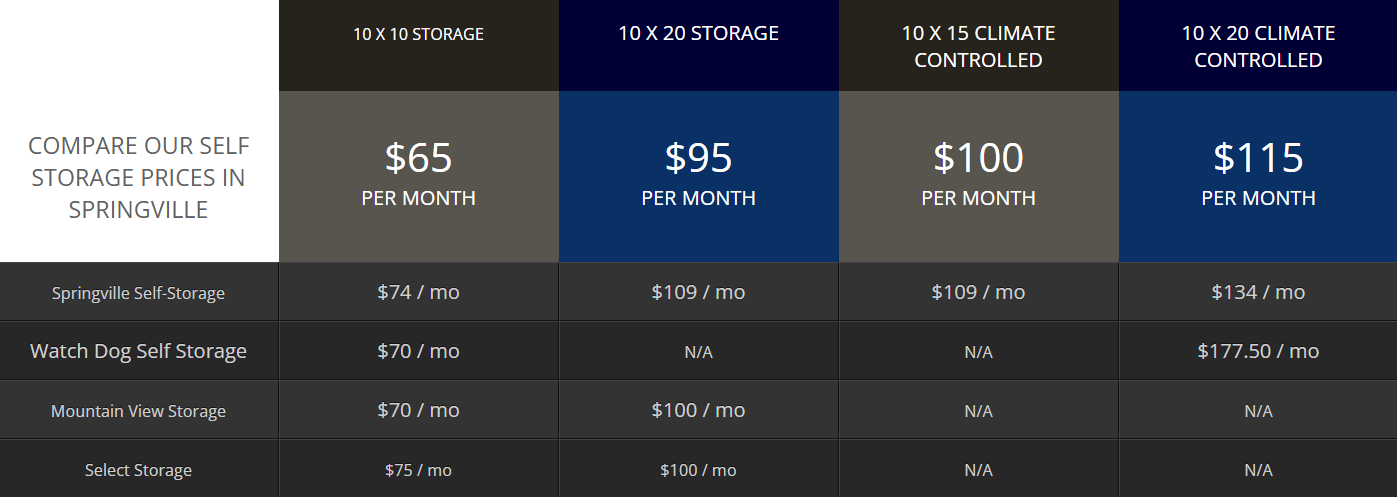Click the 10 X 10 Storage column header
The image size is (1397, 497).
tap(418, 34)
